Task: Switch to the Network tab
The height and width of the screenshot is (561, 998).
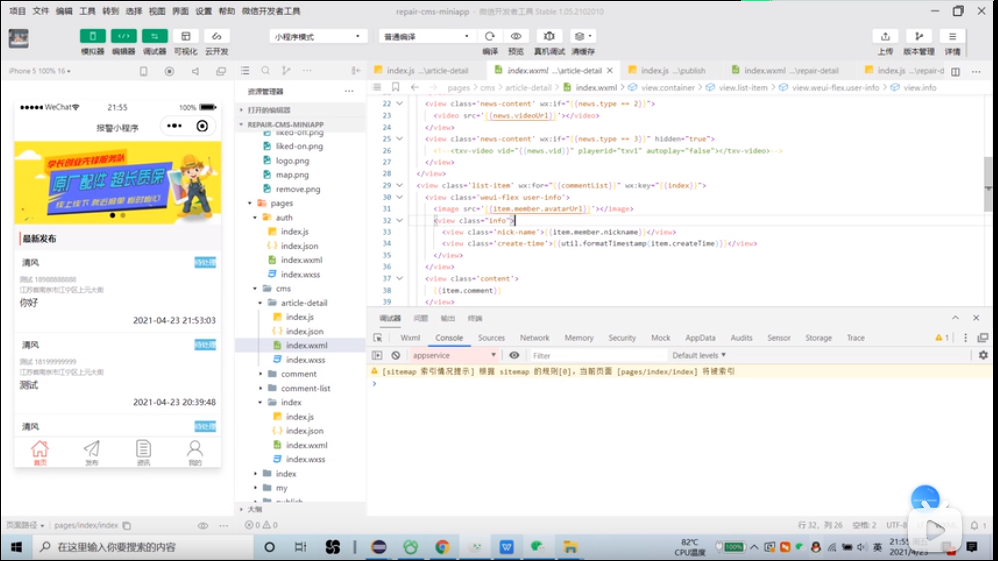Action: pyautogui.click(x=535, y=338)
